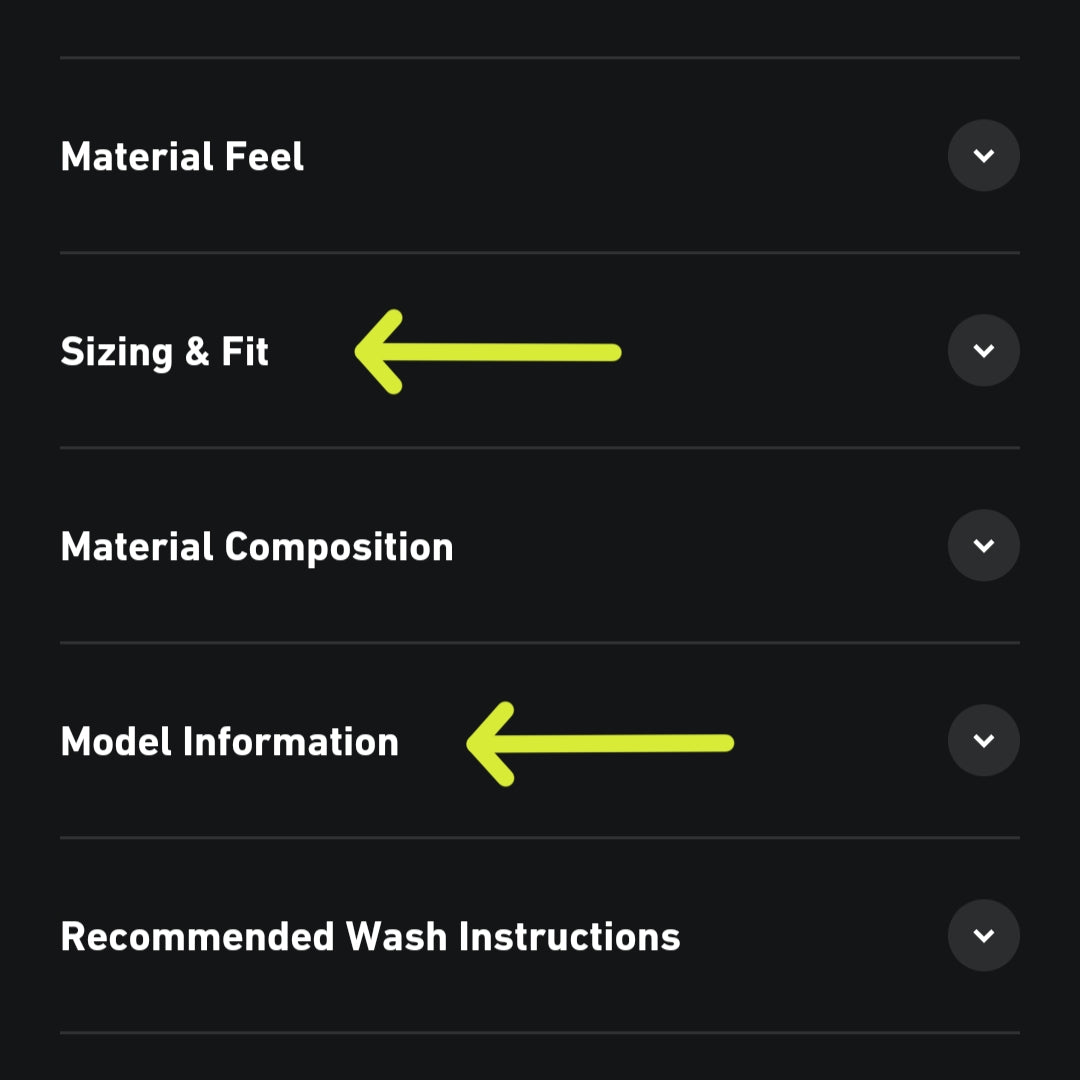The image size is (1080, 1080).
Task: Expand Recommended Wash Instructions via its chevron
Action: (983, 936)
